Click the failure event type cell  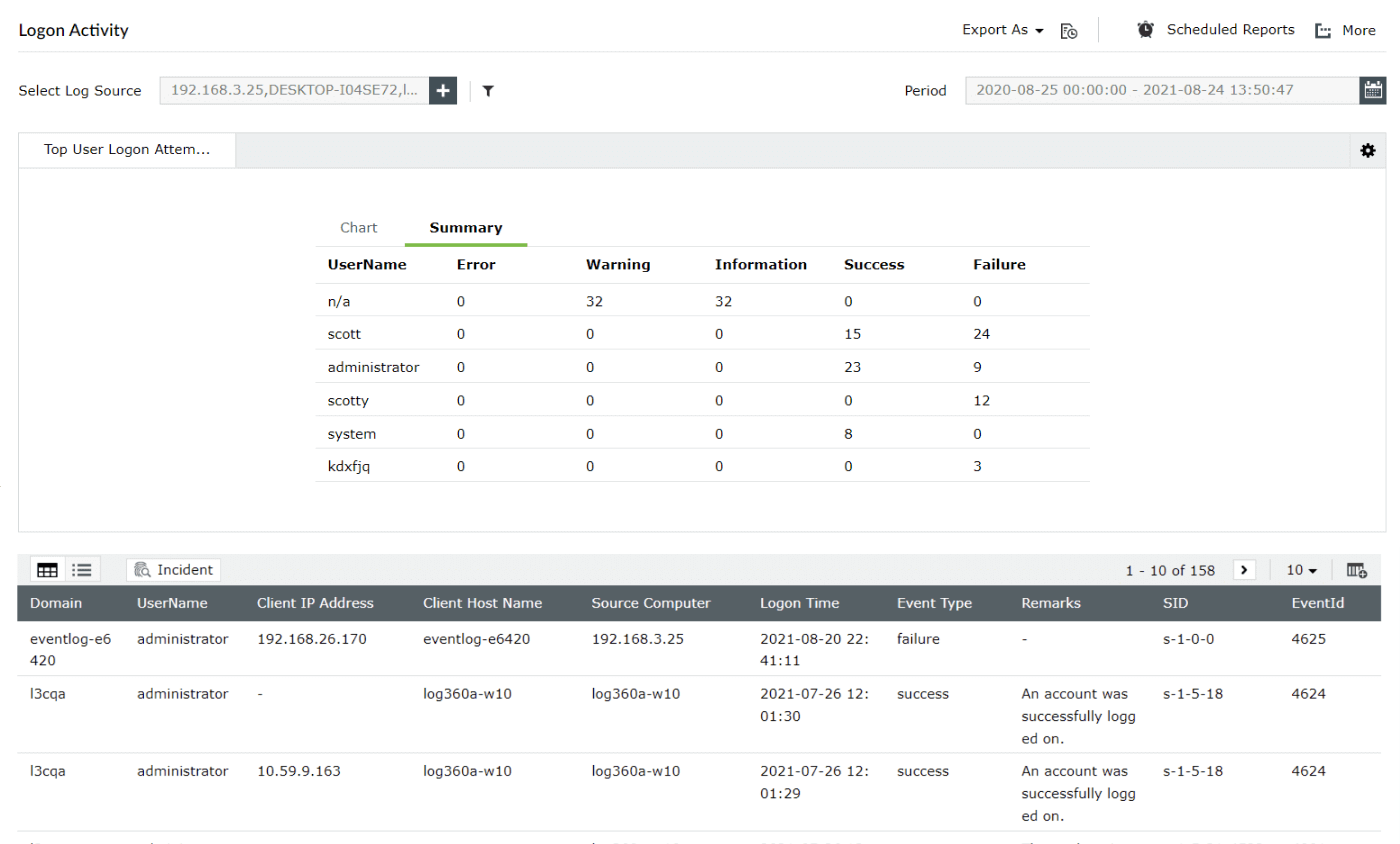[x=918, y=638]
